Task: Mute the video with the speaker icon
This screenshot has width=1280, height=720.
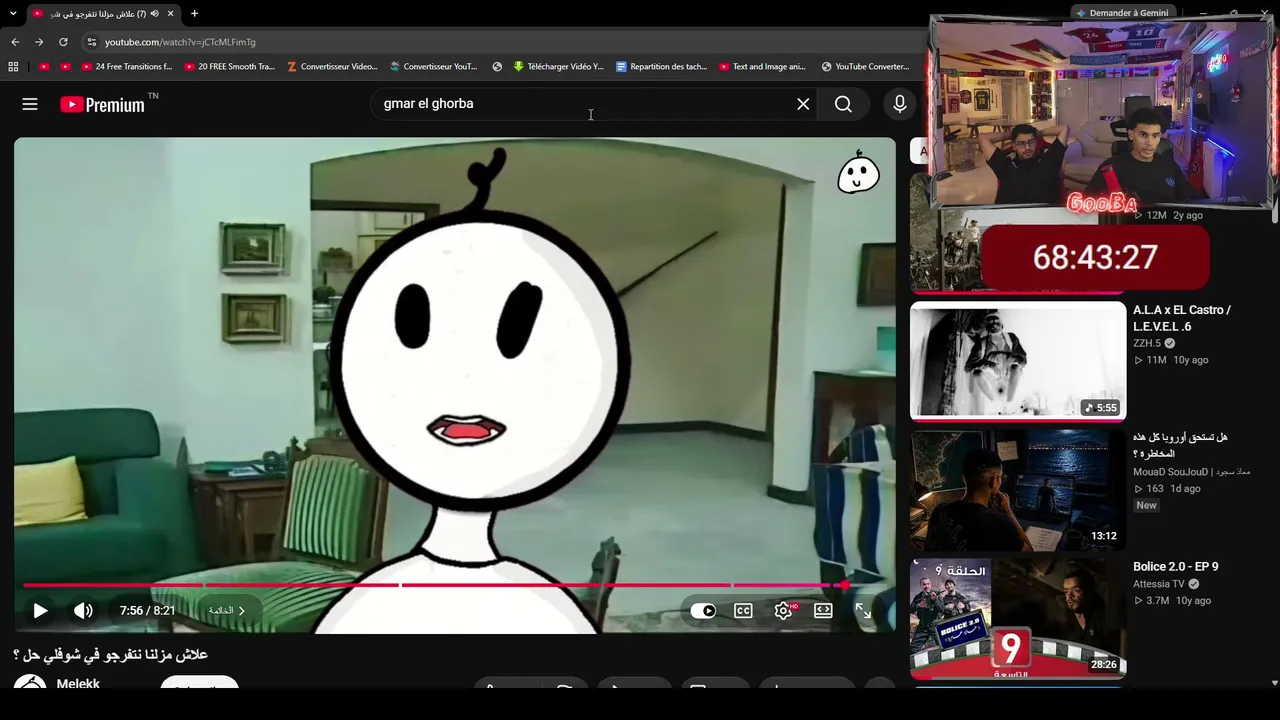Action: pyautogui.click(x=83, y=611)
